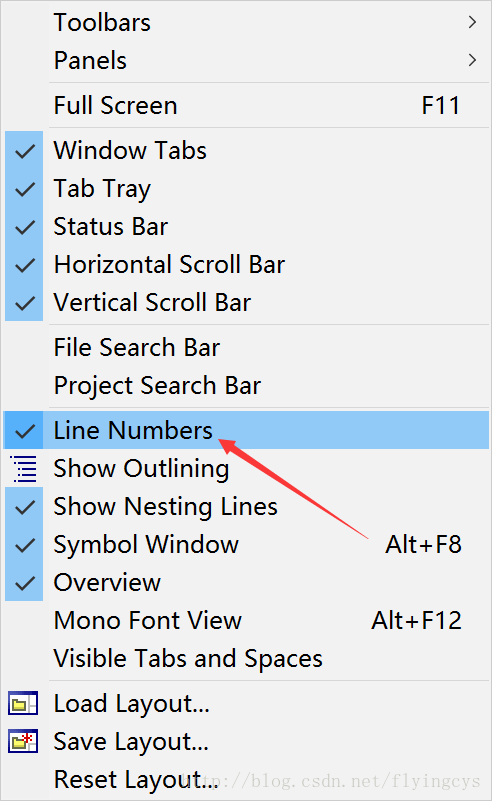The height and width of the screenshot is (801, 492).
Task: Click the checkmark beside Show Nesting Lines
Action: 25,507
